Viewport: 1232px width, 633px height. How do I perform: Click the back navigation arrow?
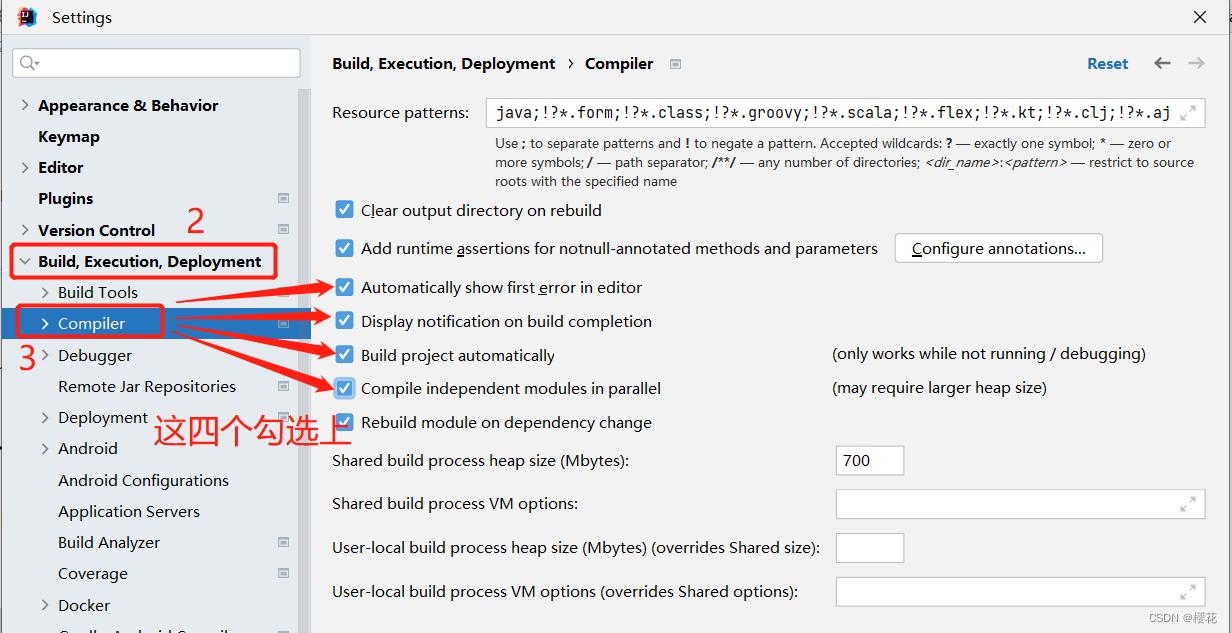(x=1162, y=63)
